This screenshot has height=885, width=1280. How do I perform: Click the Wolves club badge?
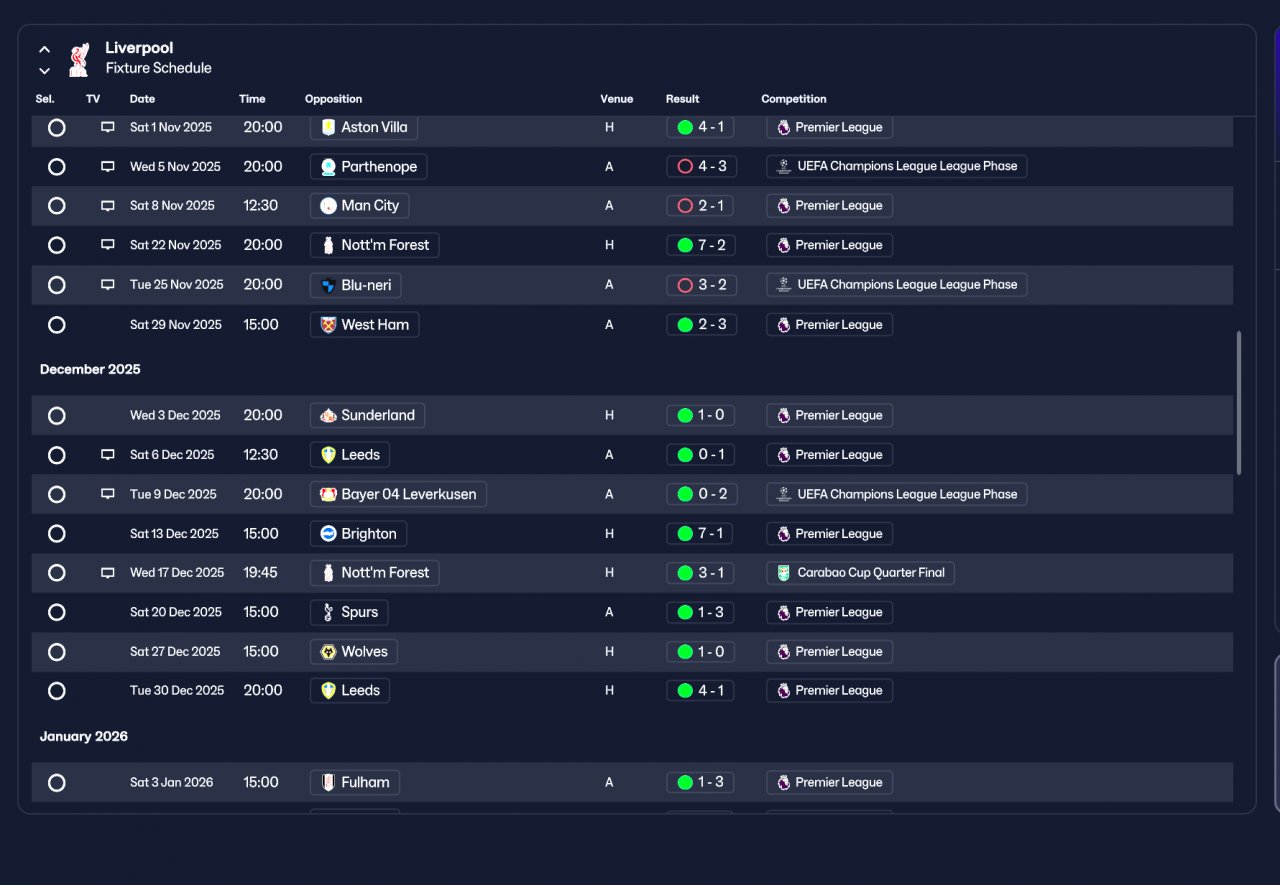click(x=328, y=652)
